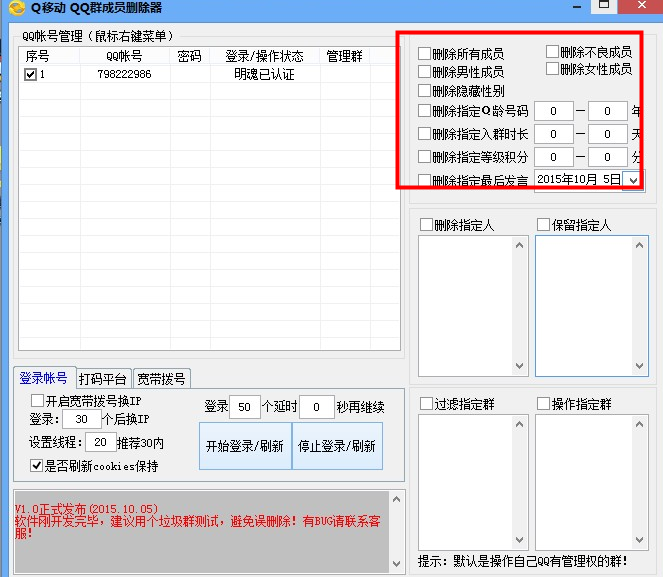Switch to the 登录帐号 tab
Image resolution: width=663 pixels, height=577 pixels.
point(44,378)
